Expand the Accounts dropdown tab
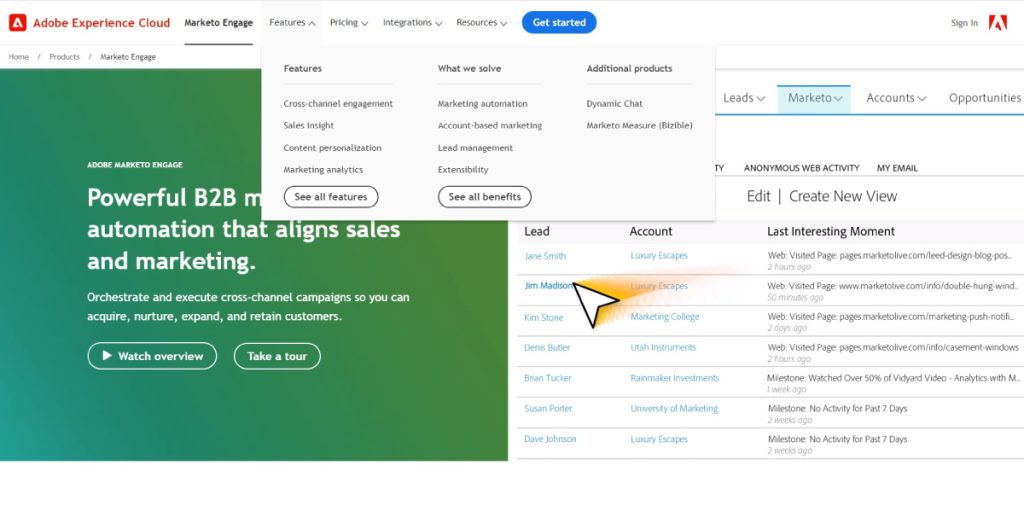The width and height of the screenshot is (1024, 512). click(x=896, y=98)
